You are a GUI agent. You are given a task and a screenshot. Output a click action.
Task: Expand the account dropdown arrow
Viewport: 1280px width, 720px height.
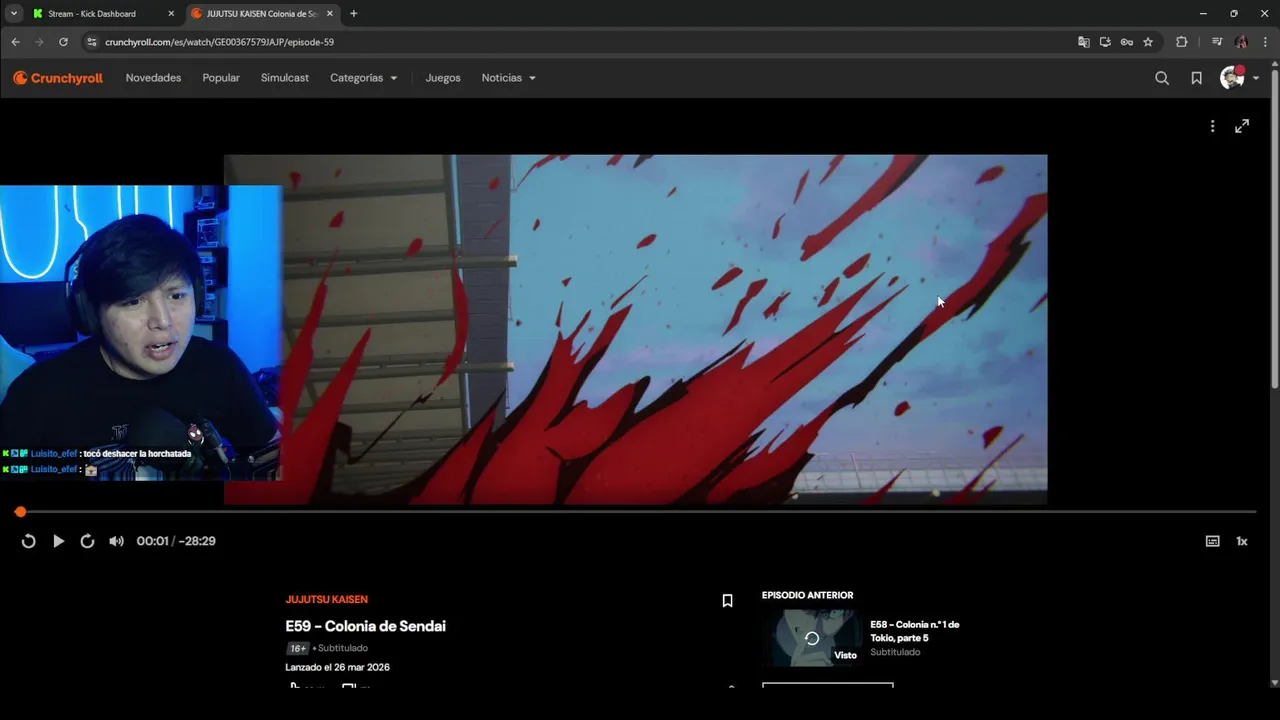point(1256,78)
